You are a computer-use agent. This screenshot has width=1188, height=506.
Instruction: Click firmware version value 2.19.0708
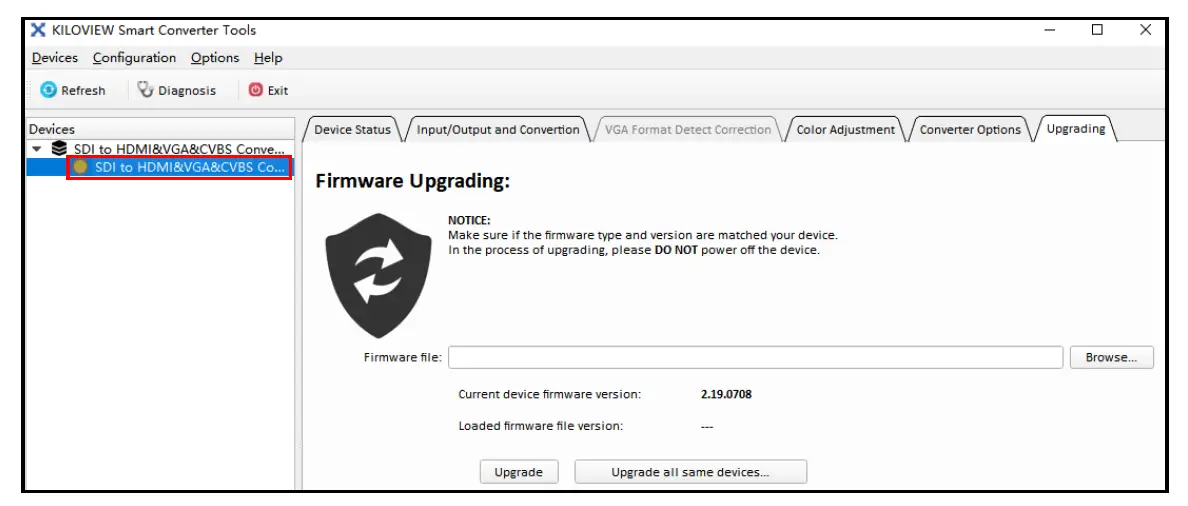pyautogui.click(x=727, y=394)
